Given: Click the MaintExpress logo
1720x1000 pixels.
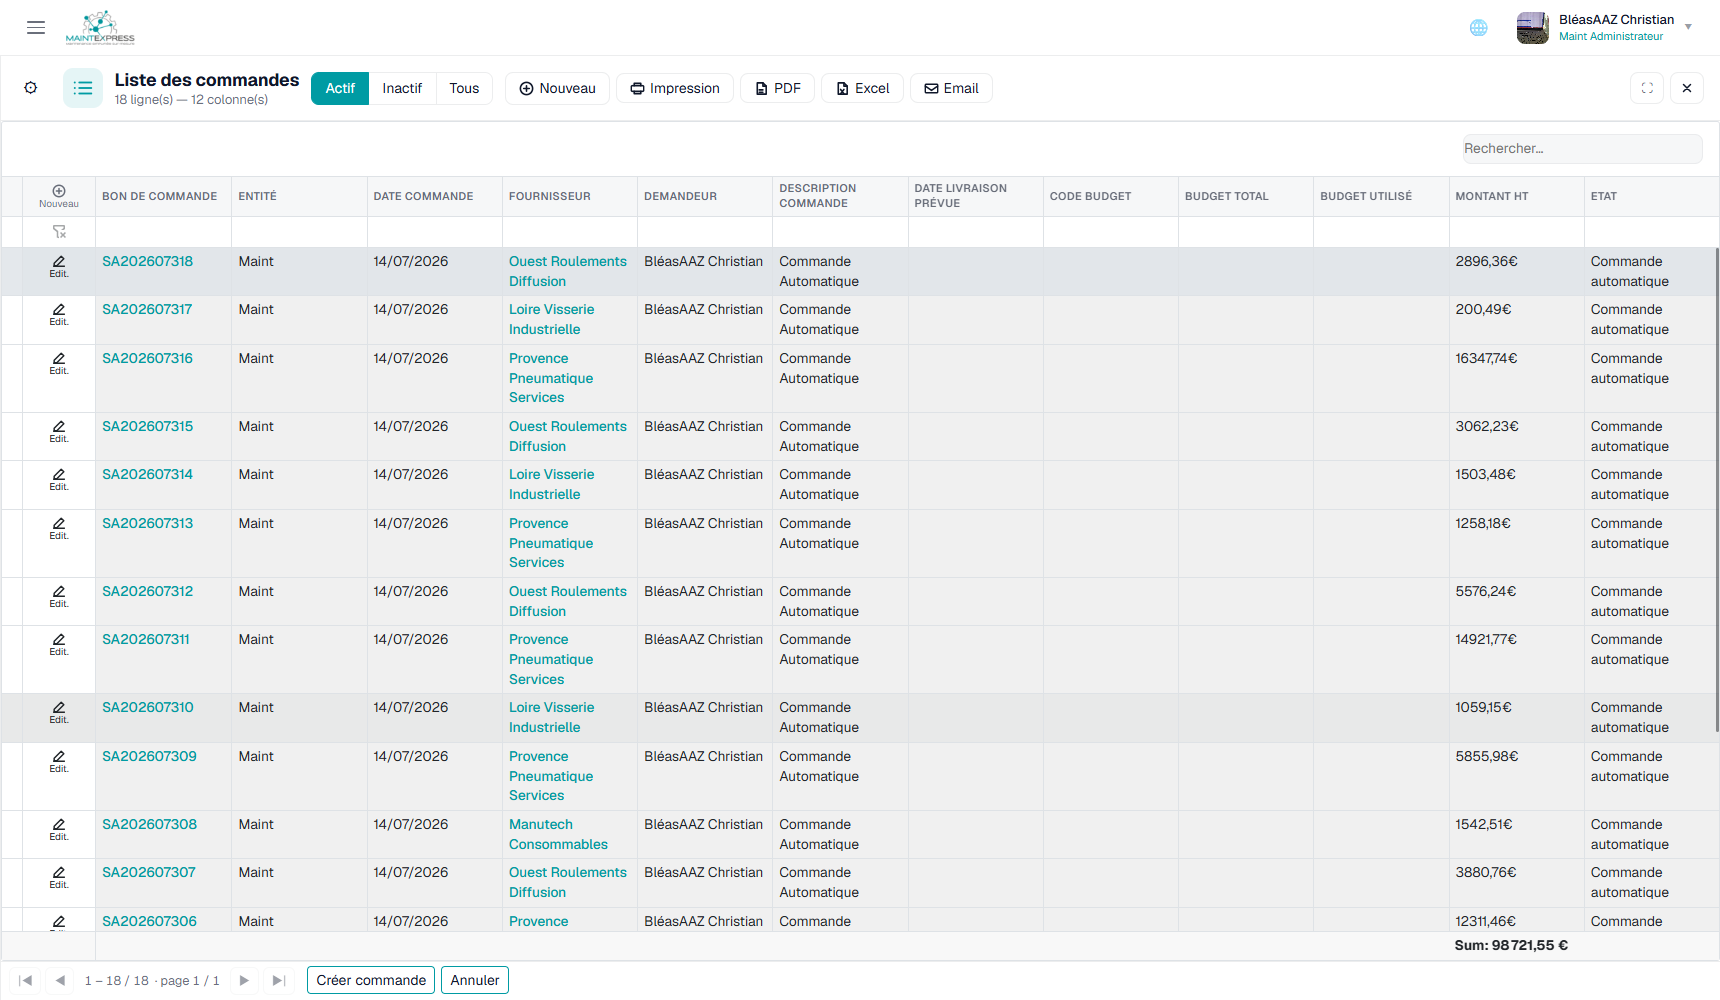Looking at the screenshot, I should tap(100, 28).
